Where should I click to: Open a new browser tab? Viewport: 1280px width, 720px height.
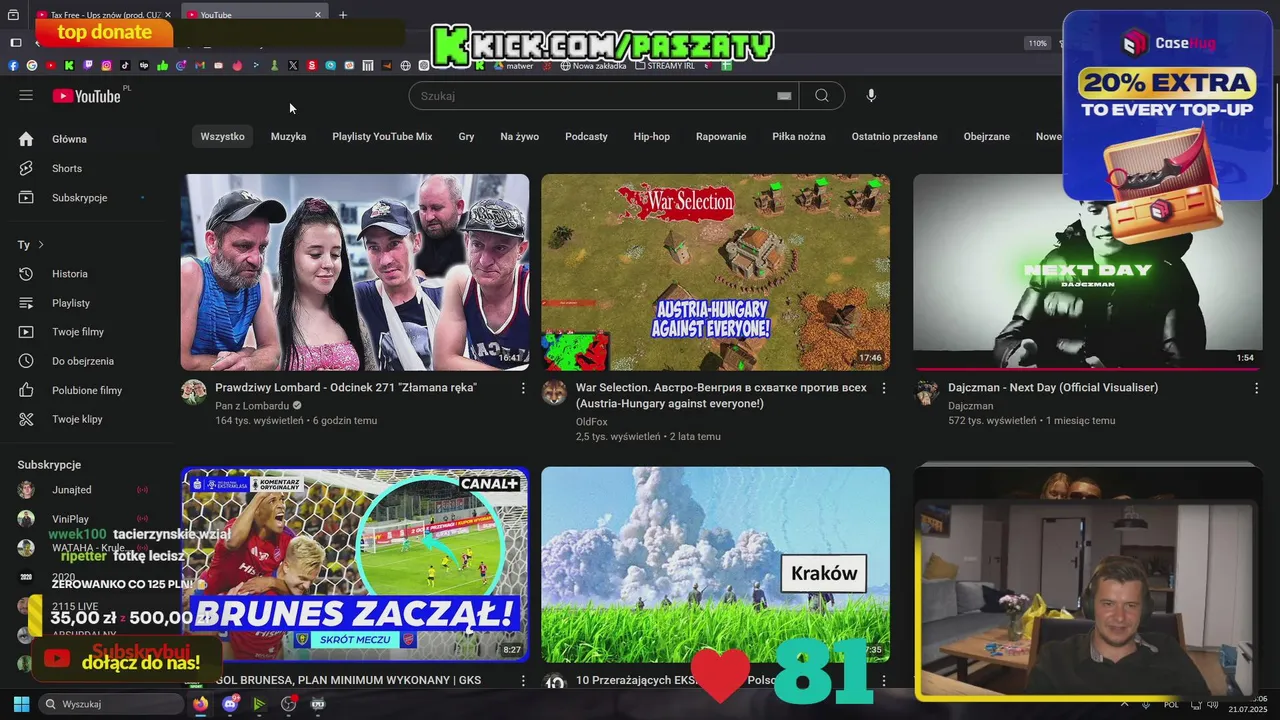pos(343,15)
